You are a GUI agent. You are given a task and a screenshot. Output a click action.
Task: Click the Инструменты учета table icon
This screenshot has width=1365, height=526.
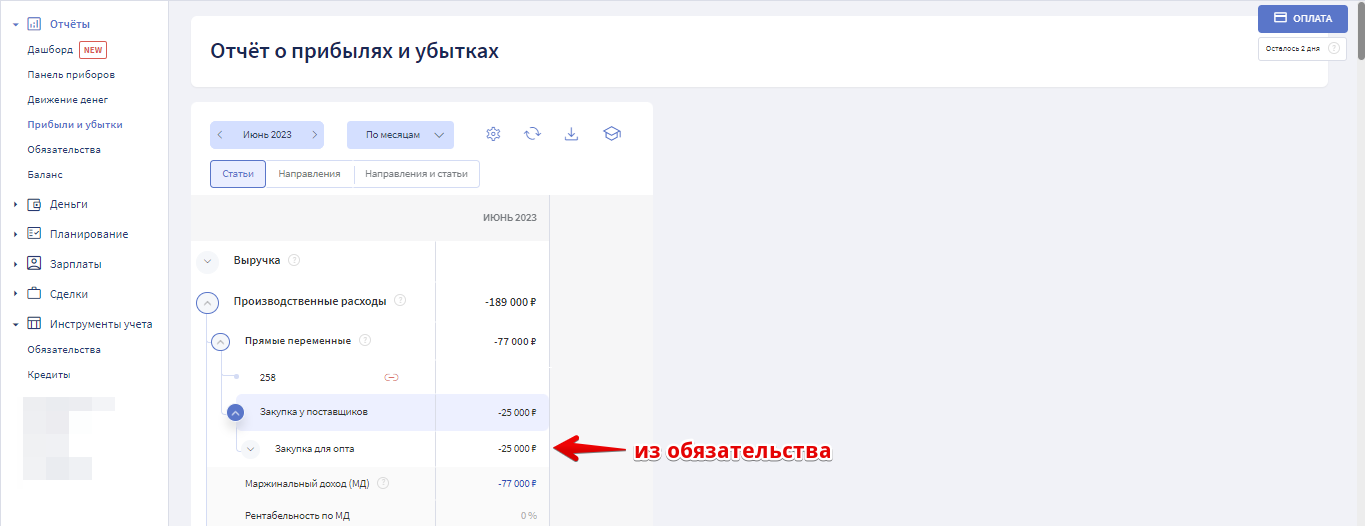(34, 324)
